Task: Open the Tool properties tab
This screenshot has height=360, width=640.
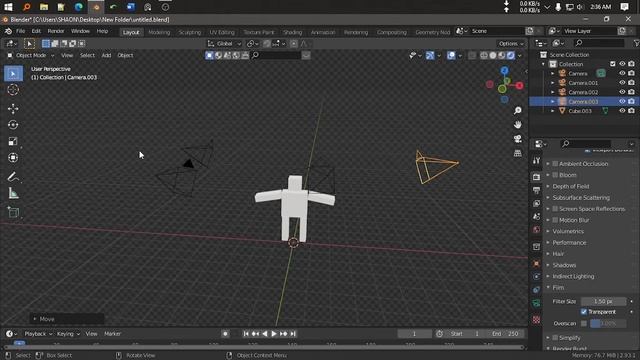Action: point(536,160)
